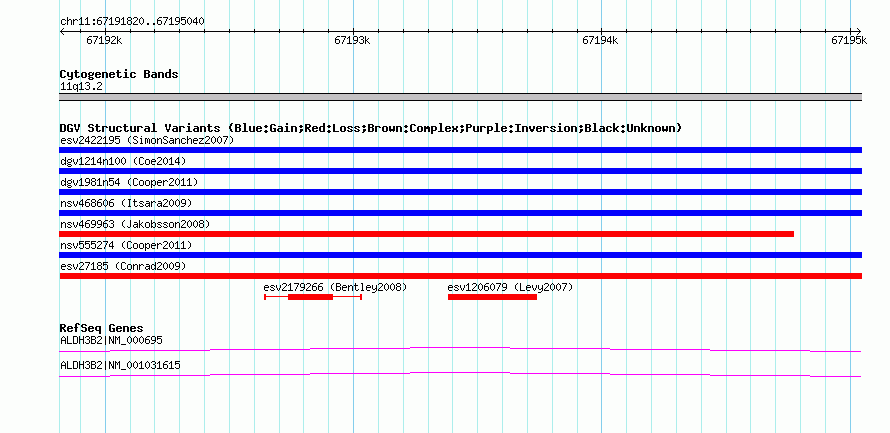890x433 pixels.
Task: Select the dgv1214n100 (Coe2014) variant bar
Action: 460,171
